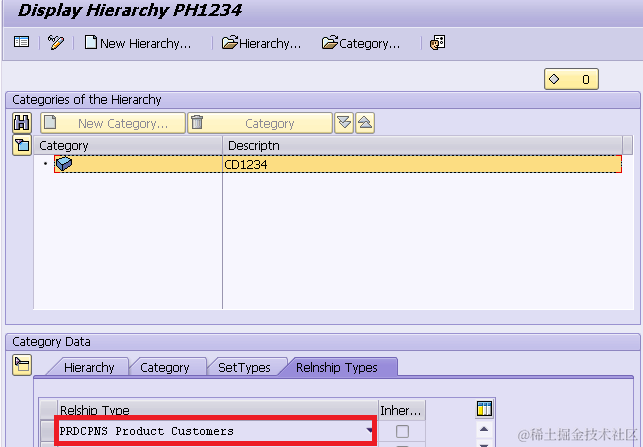Select the blue cube category node

point(64,164)
